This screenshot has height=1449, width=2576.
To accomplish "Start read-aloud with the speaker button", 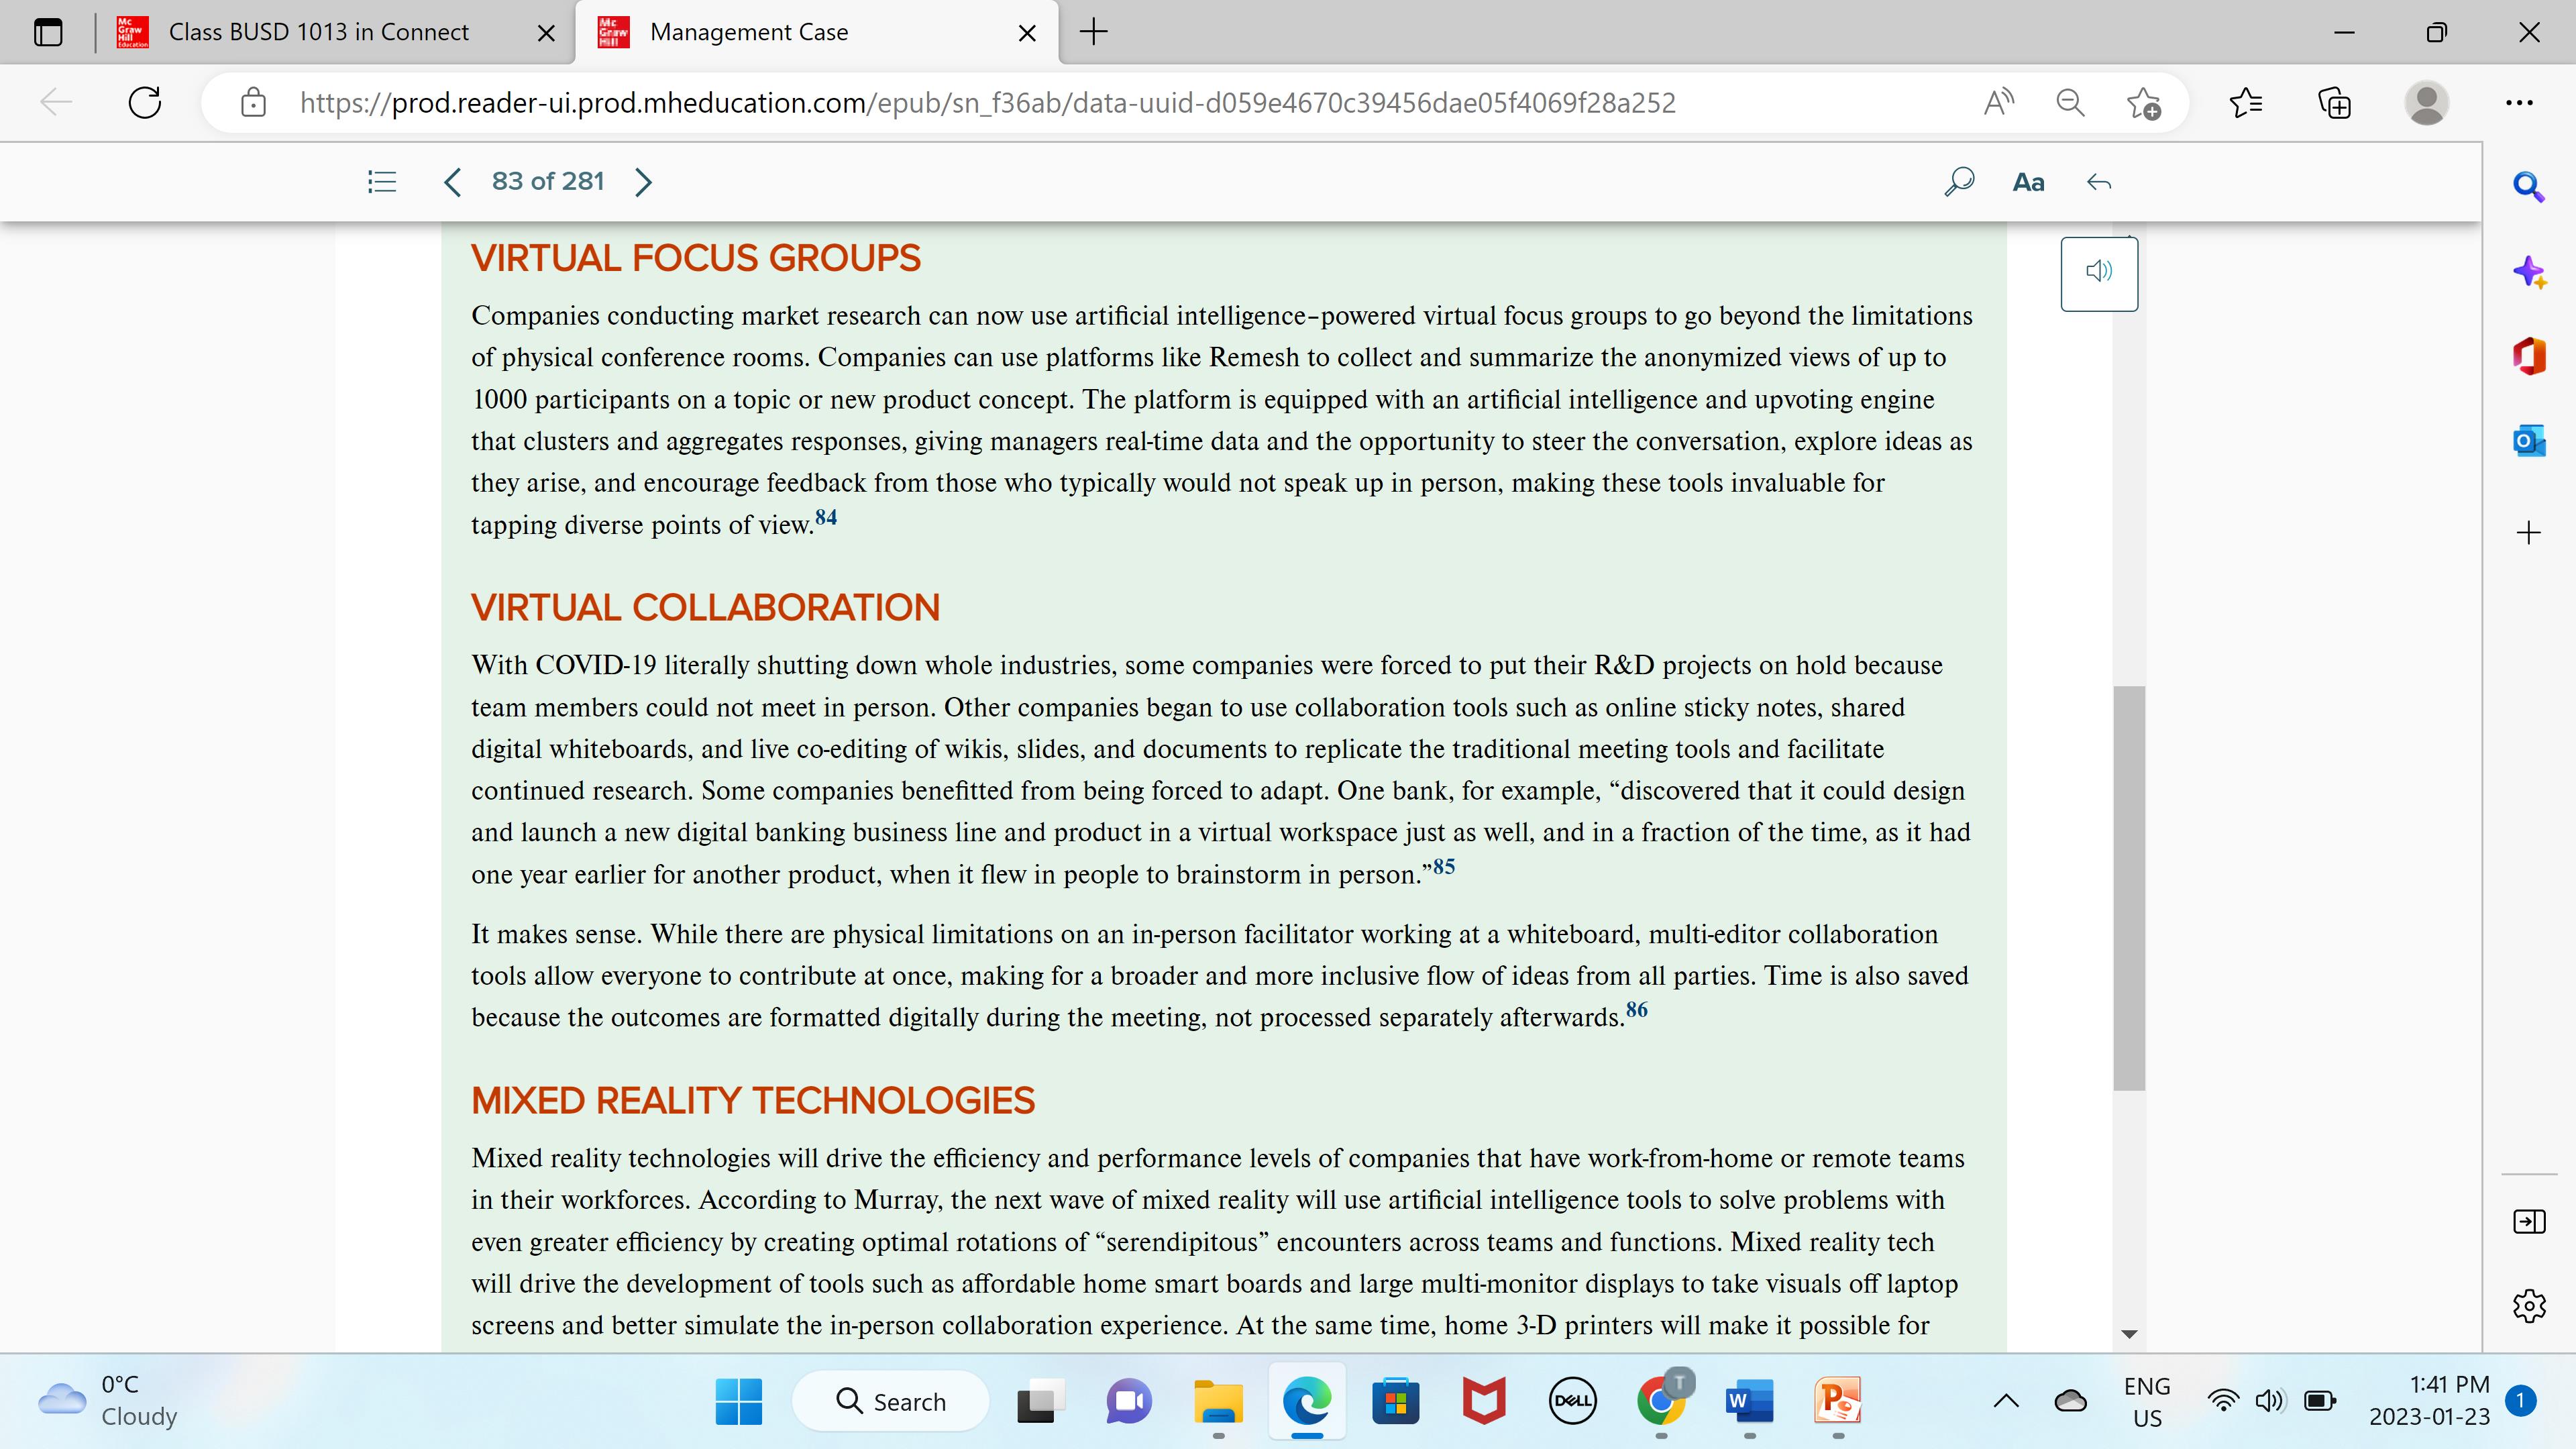I will 2099,271.
